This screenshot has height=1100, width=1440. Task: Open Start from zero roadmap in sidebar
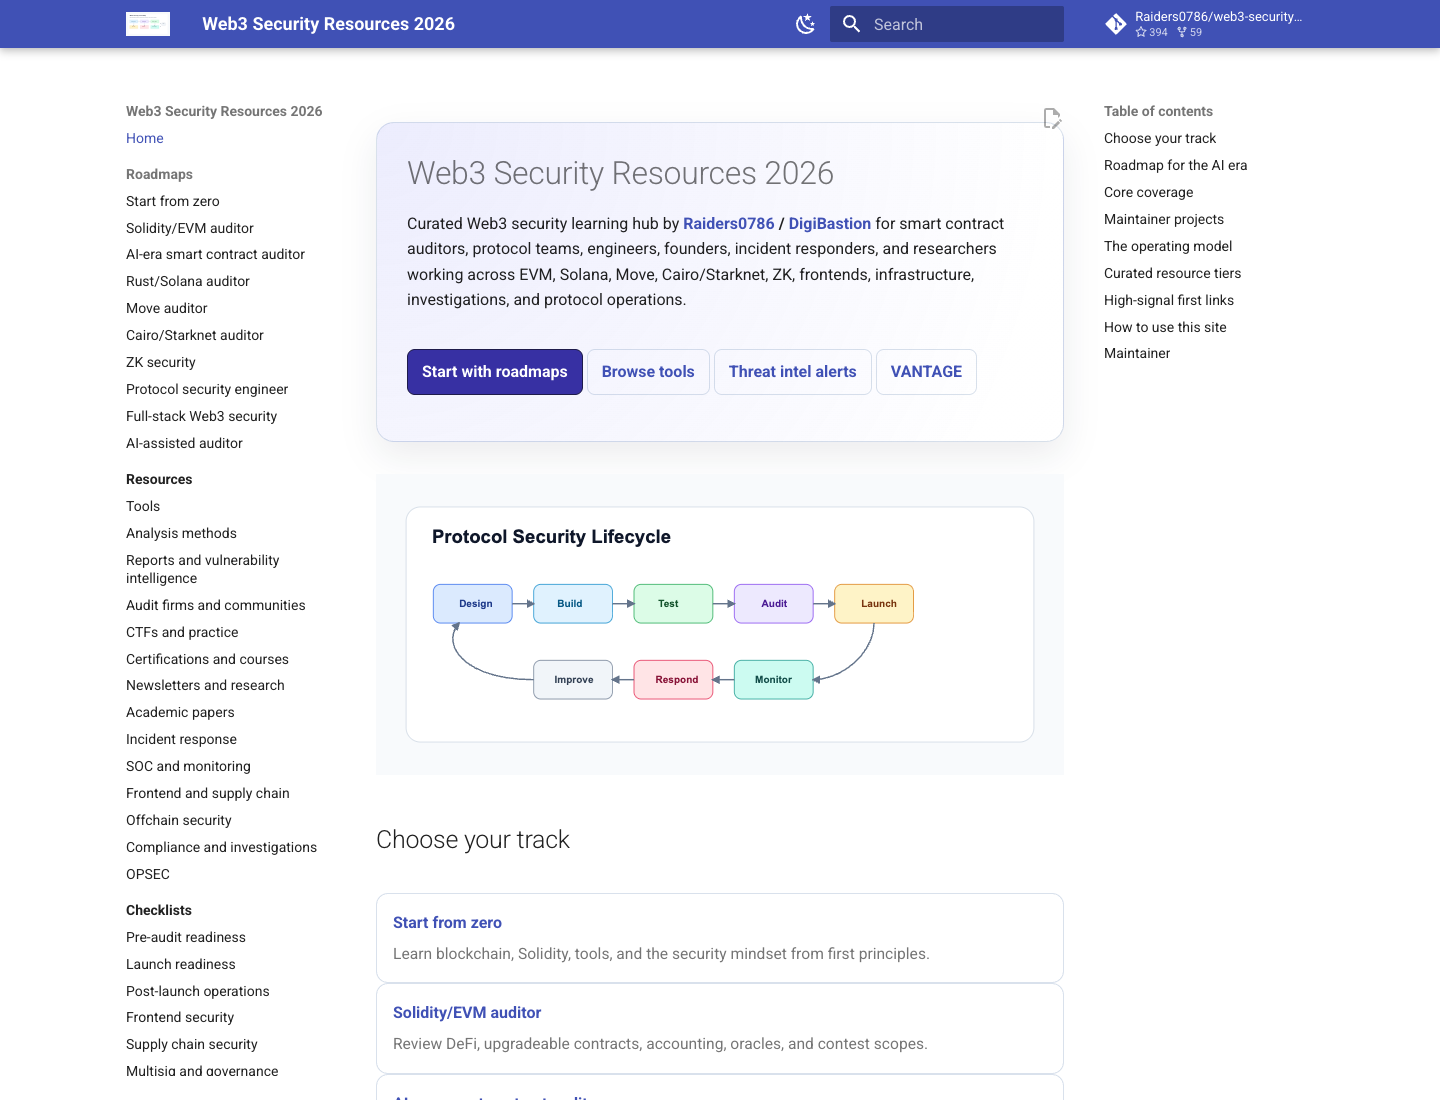(x=173, y=201)
